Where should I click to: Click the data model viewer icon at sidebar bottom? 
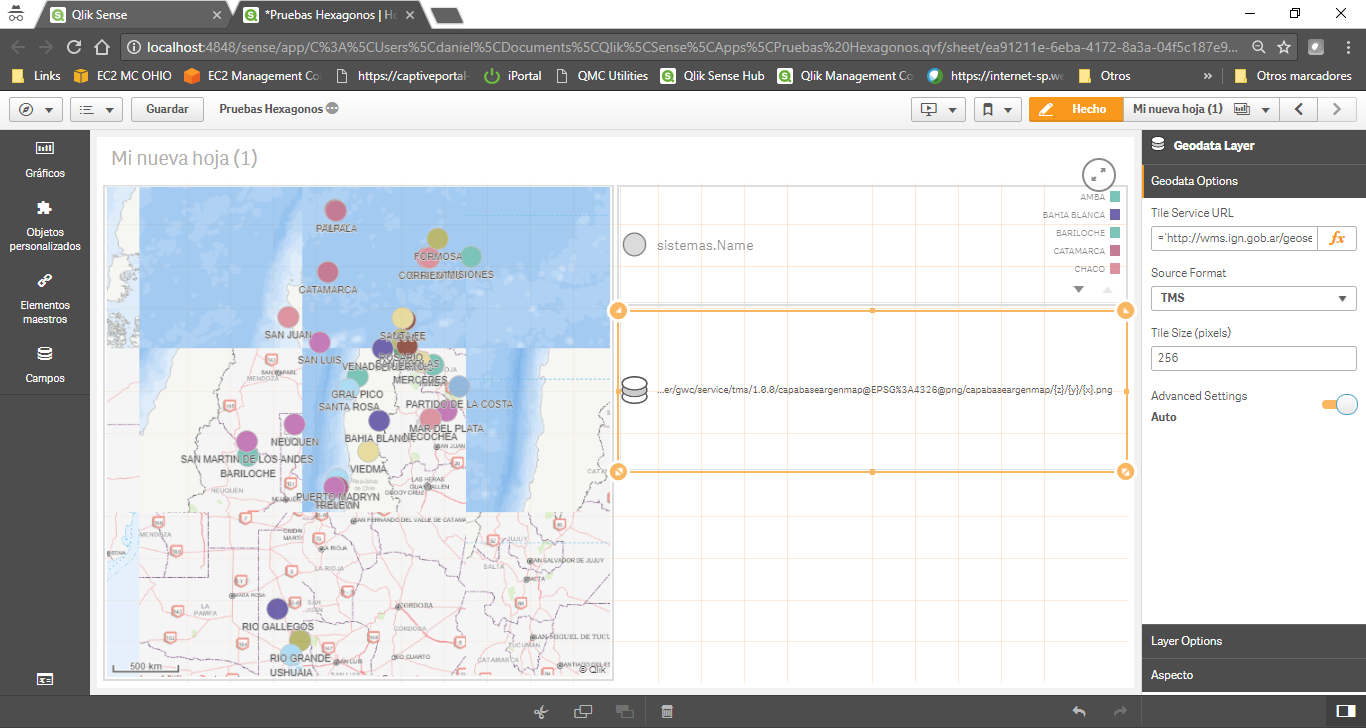(x=45, y=679)
